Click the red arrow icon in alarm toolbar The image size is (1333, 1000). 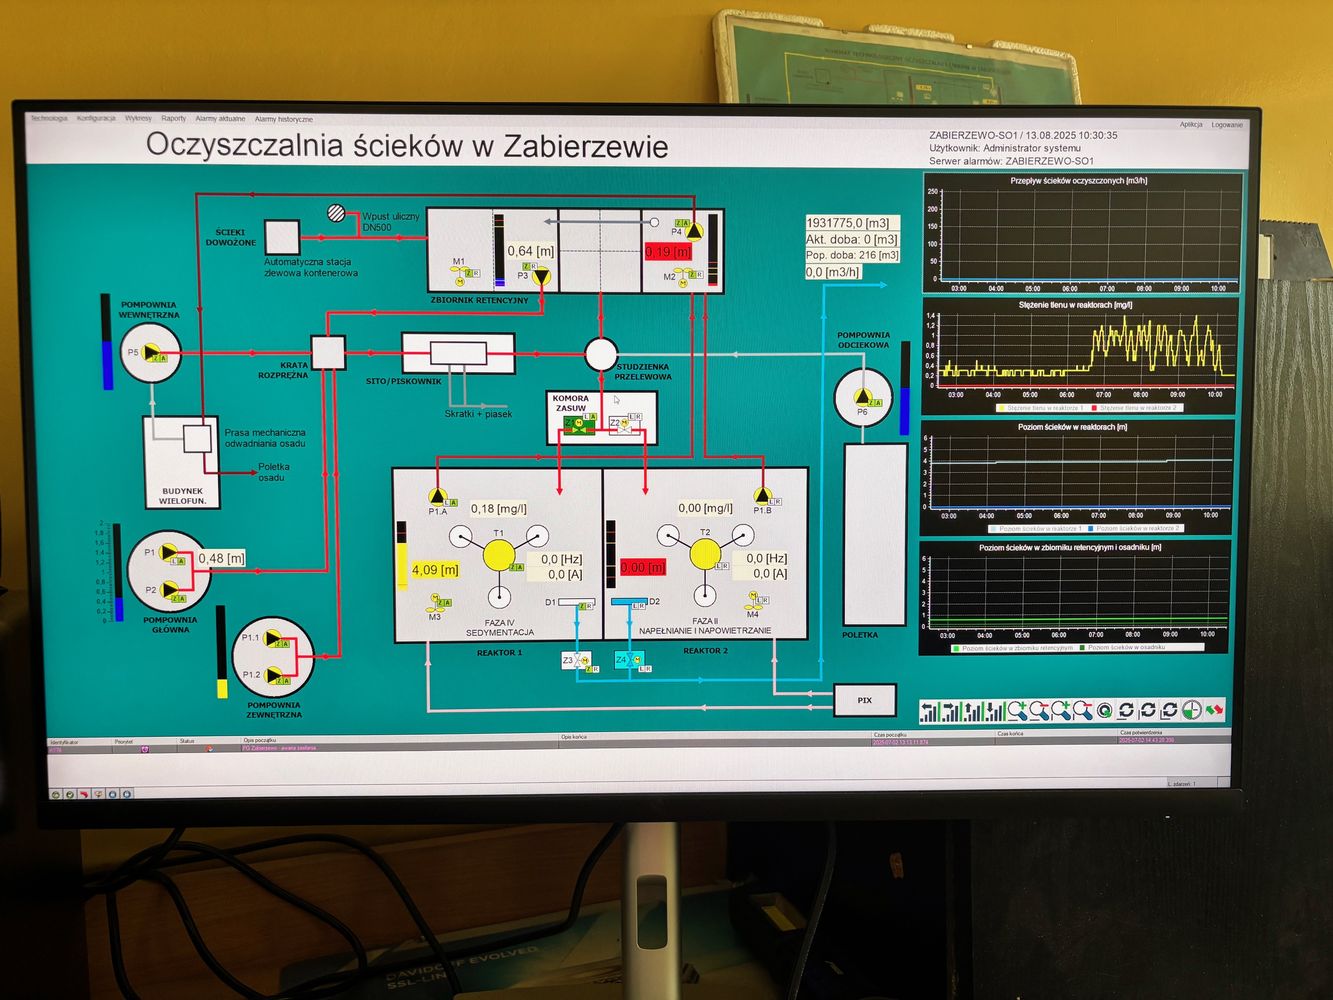click(x=84, y=794)
